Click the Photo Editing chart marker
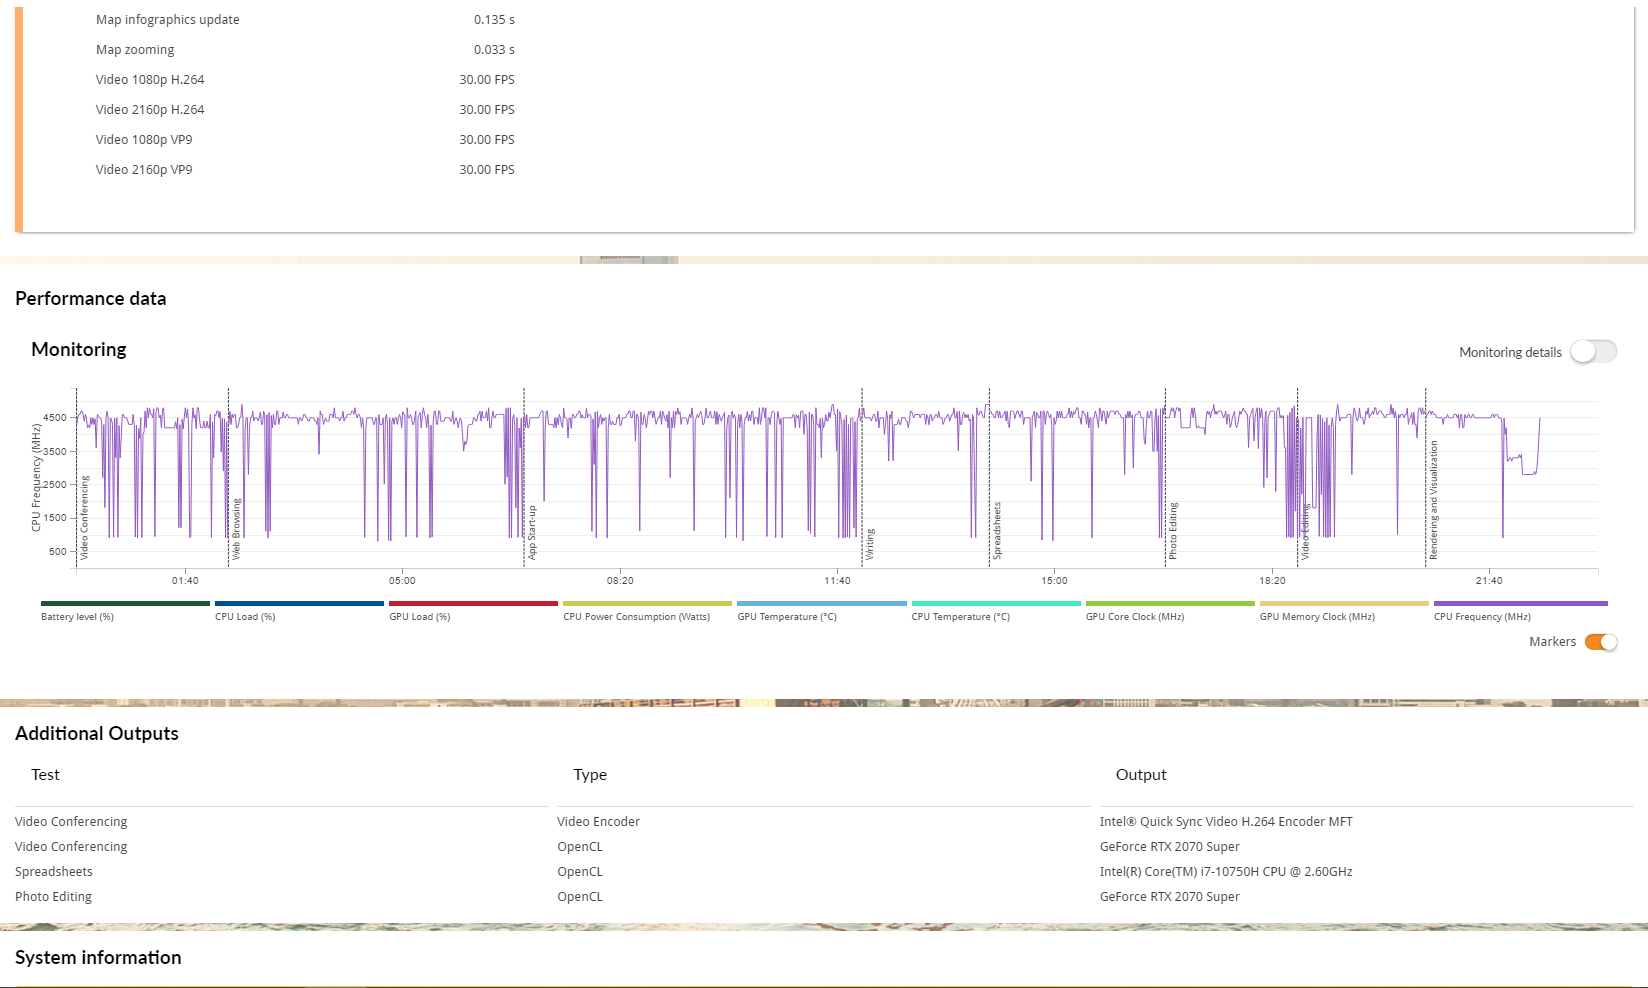The height and width of the screenshot is (988, 1648). (1173, 530)
